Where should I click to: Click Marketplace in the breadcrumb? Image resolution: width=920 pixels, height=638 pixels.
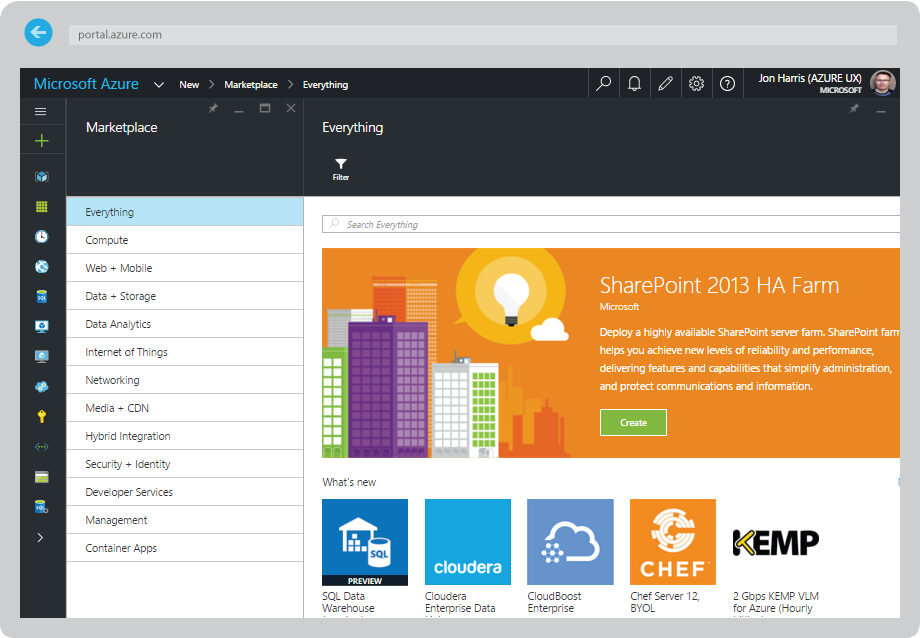pos(250,85)
